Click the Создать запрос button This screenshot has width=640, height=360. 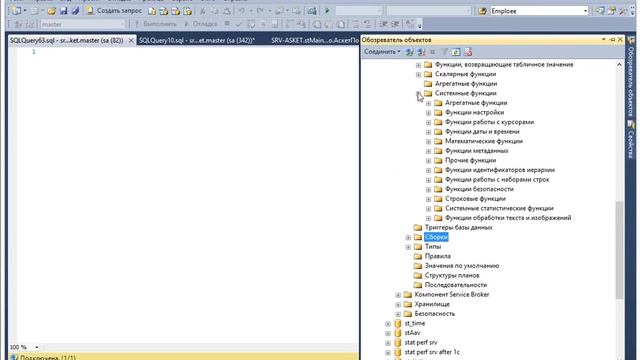[x=115, y=11]
